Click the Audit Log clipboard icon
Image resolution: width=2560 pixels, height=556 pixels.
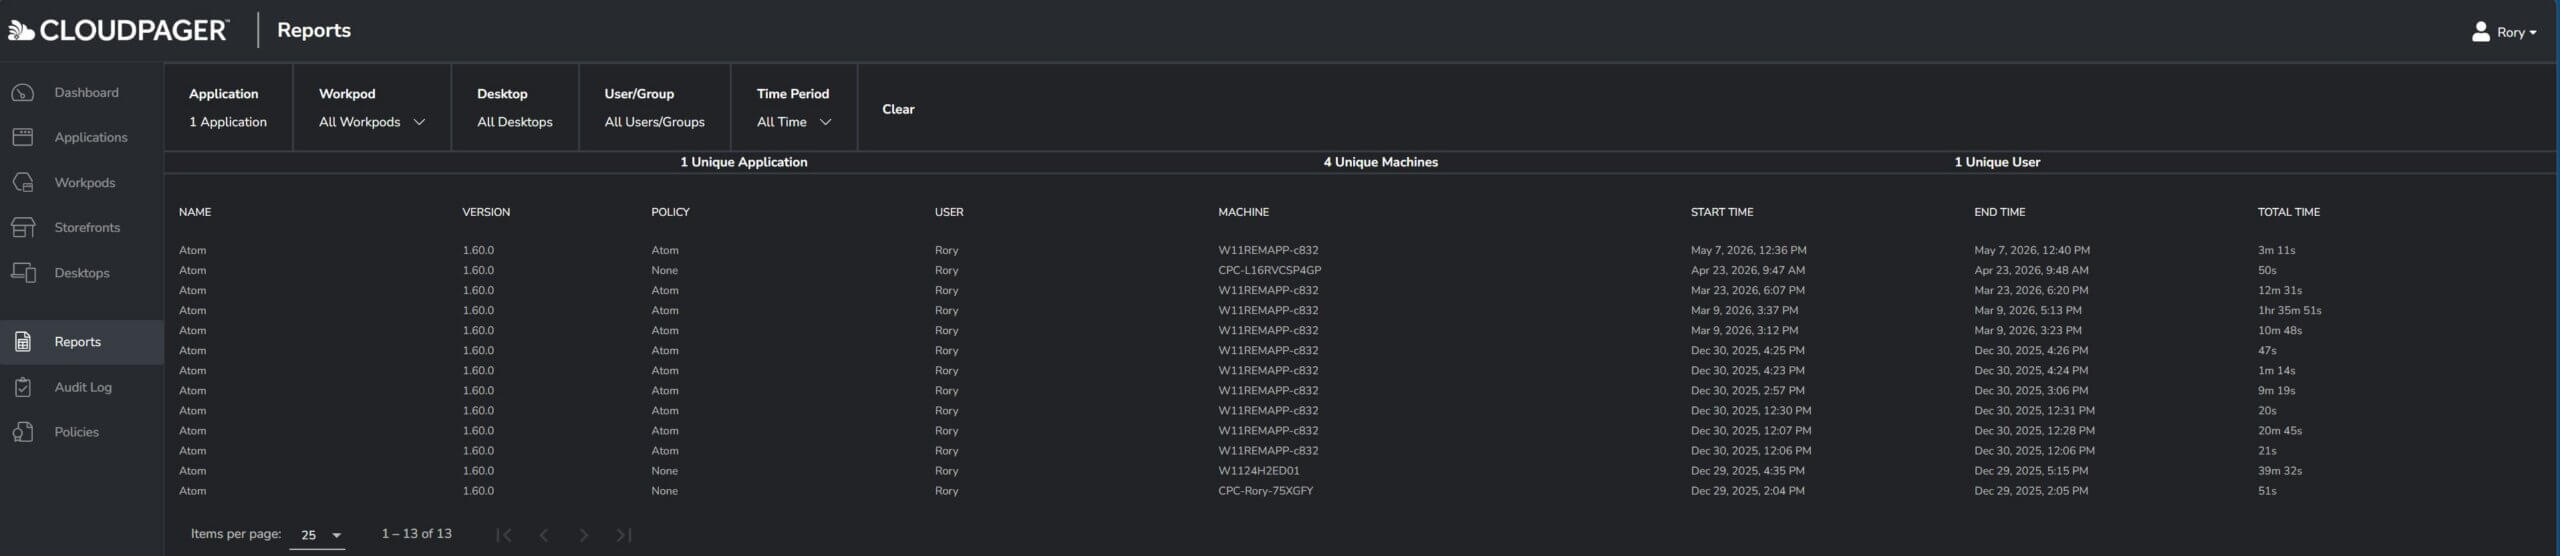[x=23, y=387]
